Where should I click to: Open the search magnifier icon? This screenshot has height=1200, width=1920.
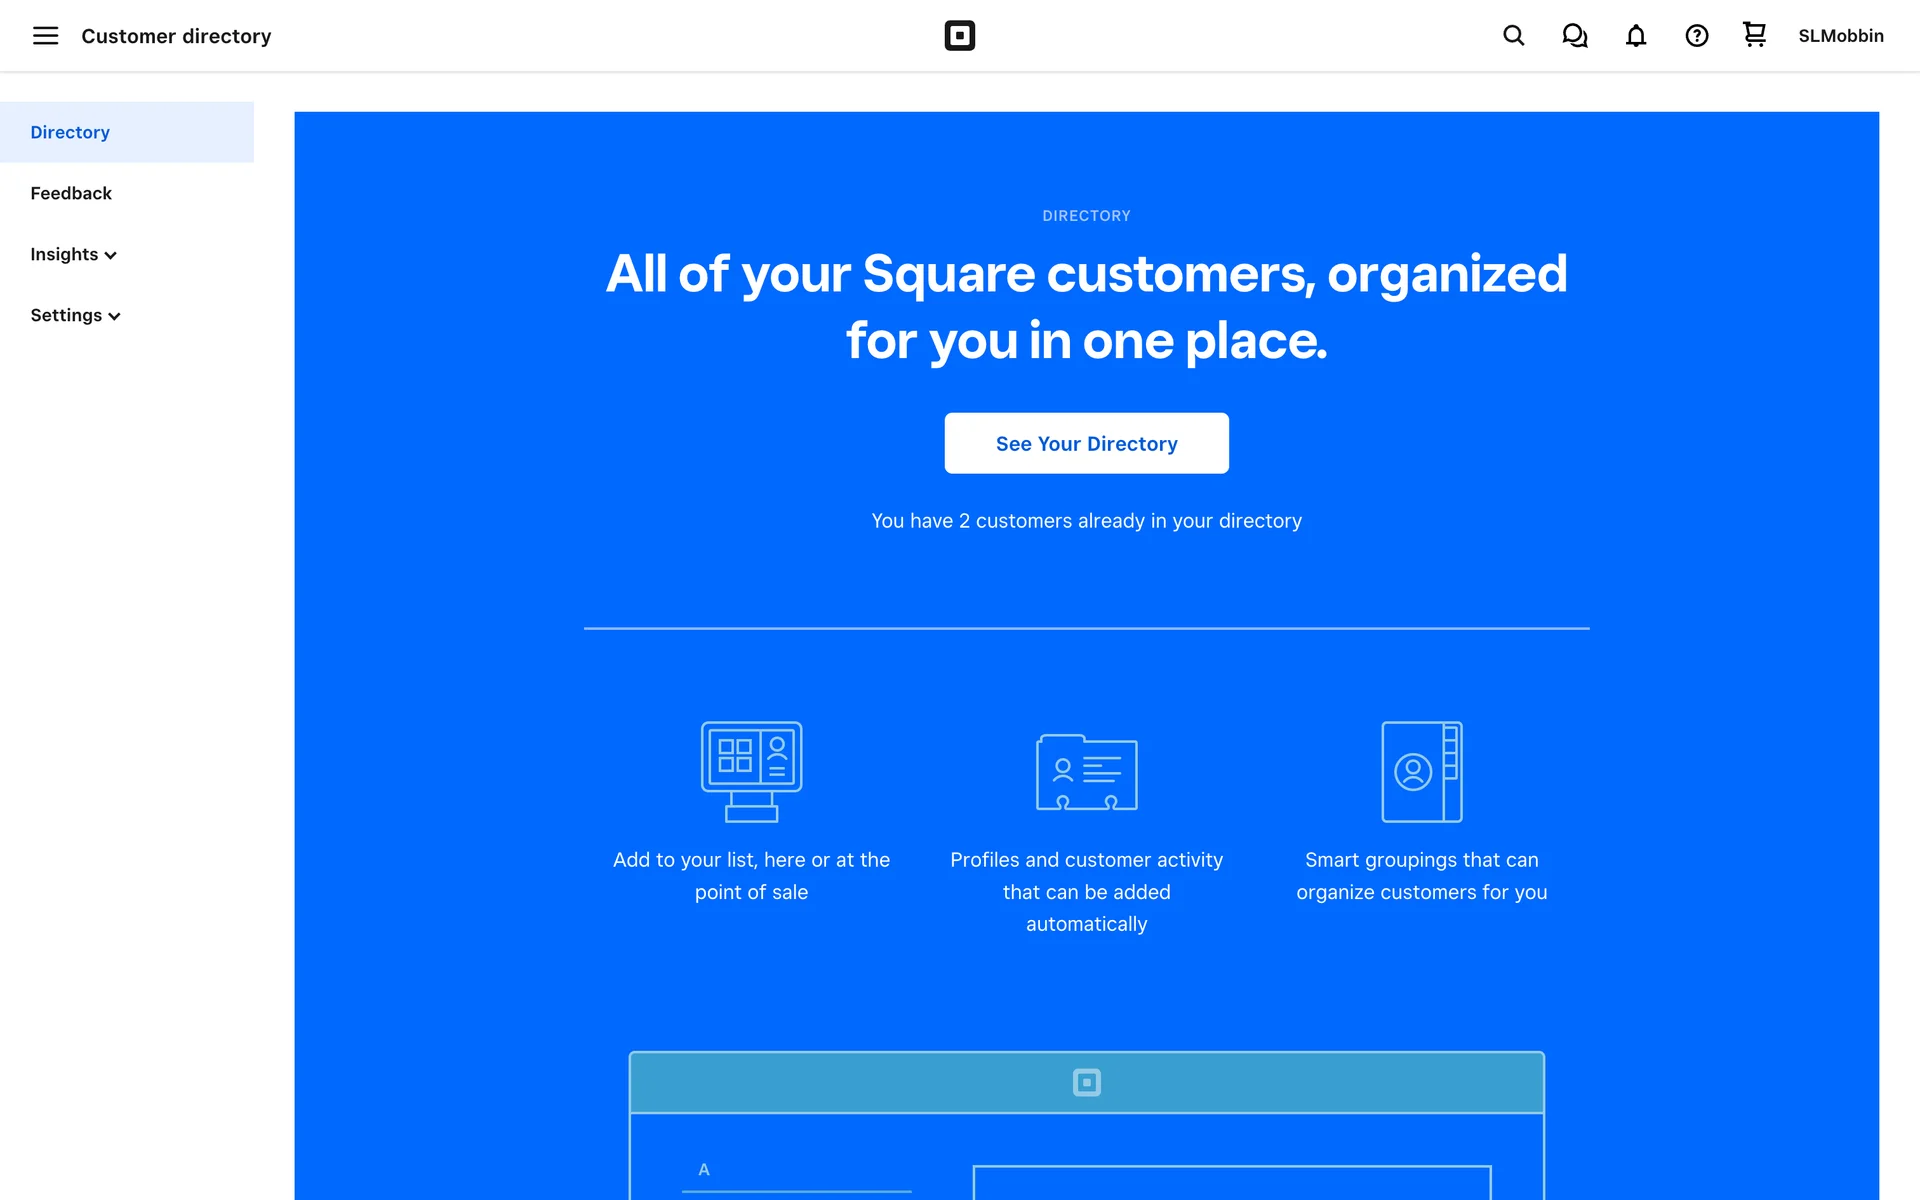(x=1513, y=36)
